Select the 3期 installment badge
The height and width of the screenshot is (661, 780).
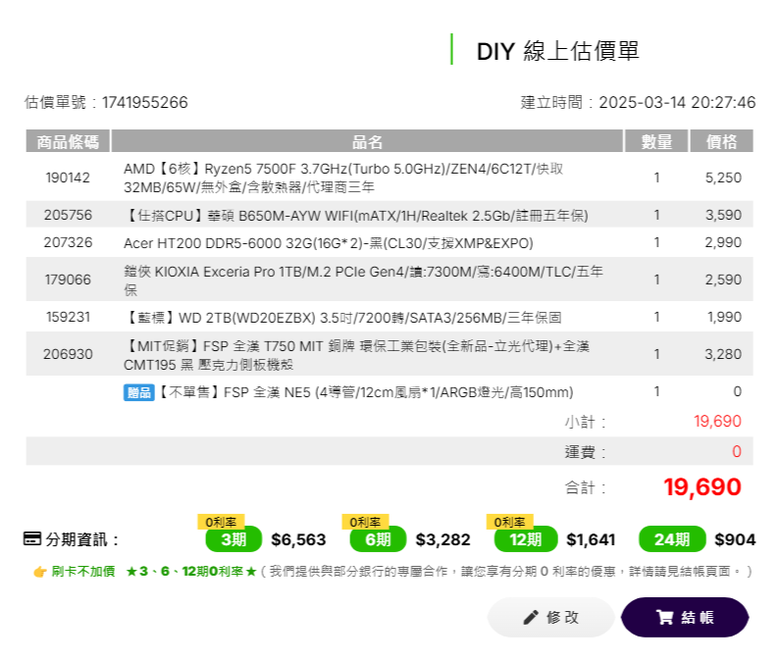click(x=233, y=539)
